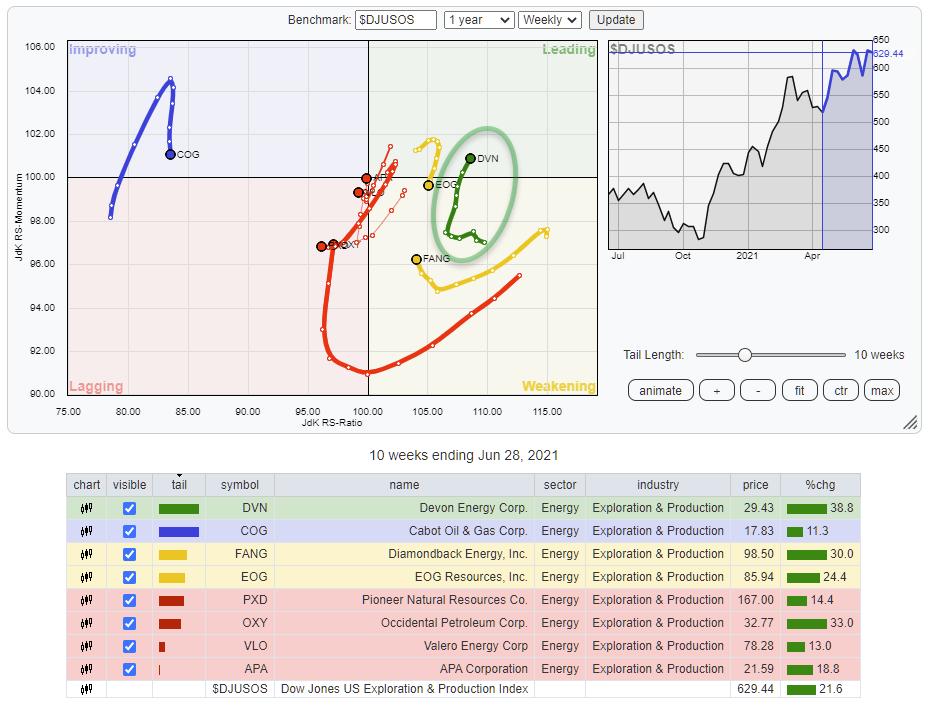The image size is (931, 711).
Task: Sort table by the tail column header
Action: 179,485
